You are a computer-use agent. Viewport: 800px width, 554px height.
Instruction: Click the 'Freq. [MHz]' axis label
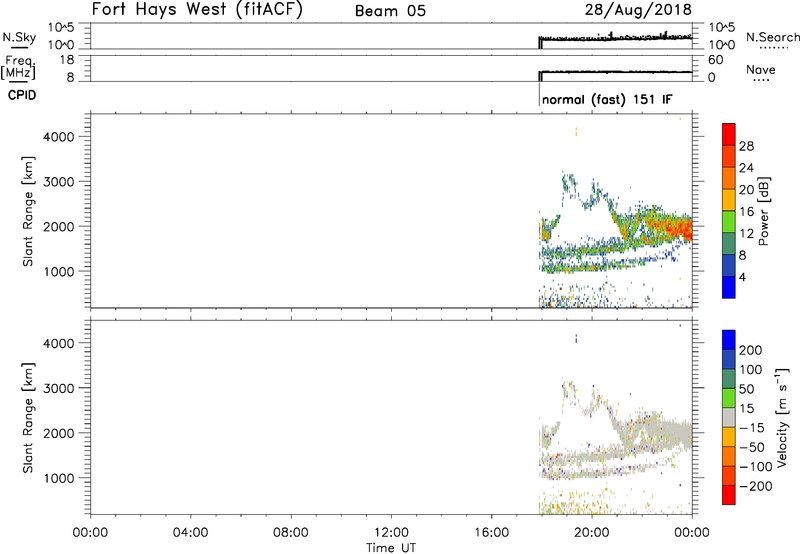(18, 67)
